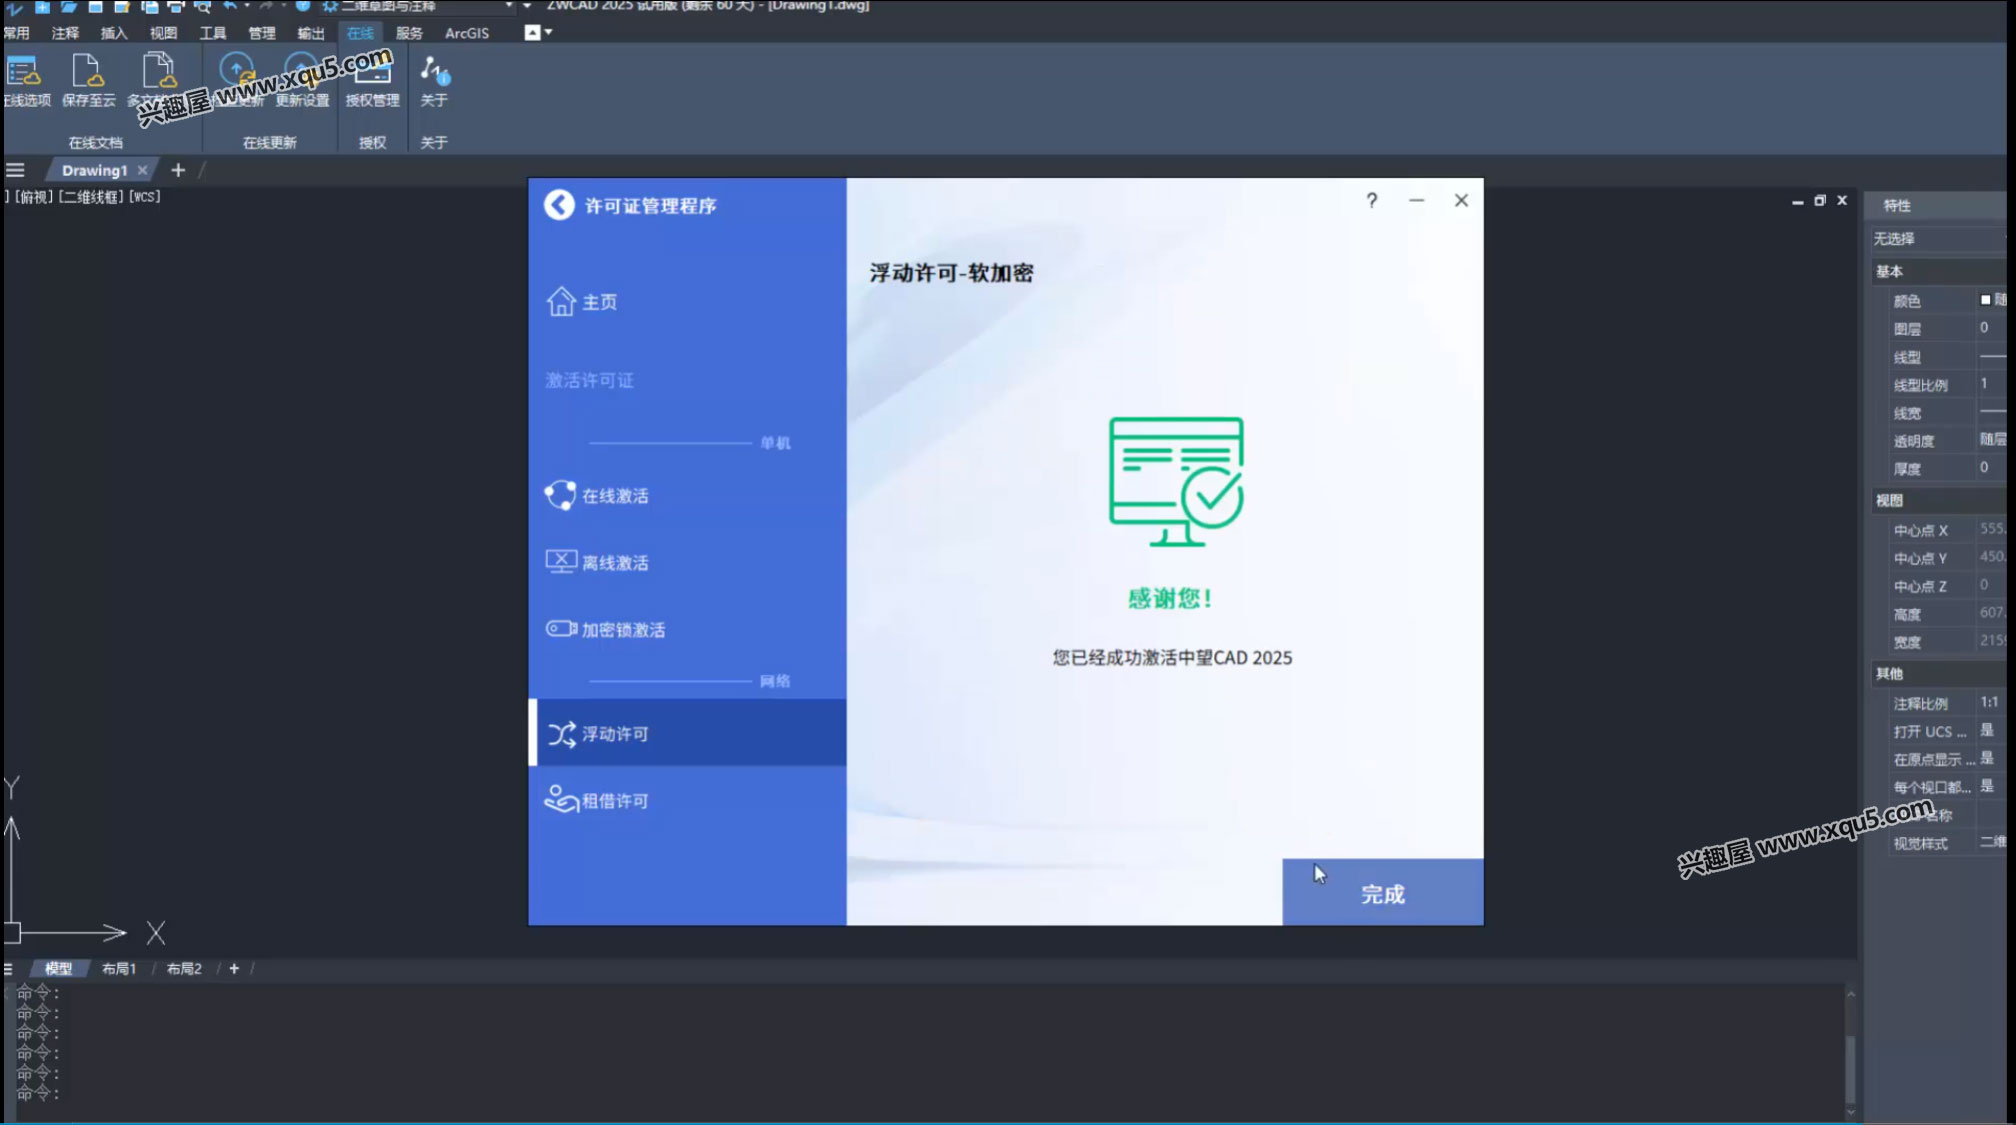Switch to the 插入 ribbon tab
This screenshot has width=2016, height=1125.
[114, 33]
